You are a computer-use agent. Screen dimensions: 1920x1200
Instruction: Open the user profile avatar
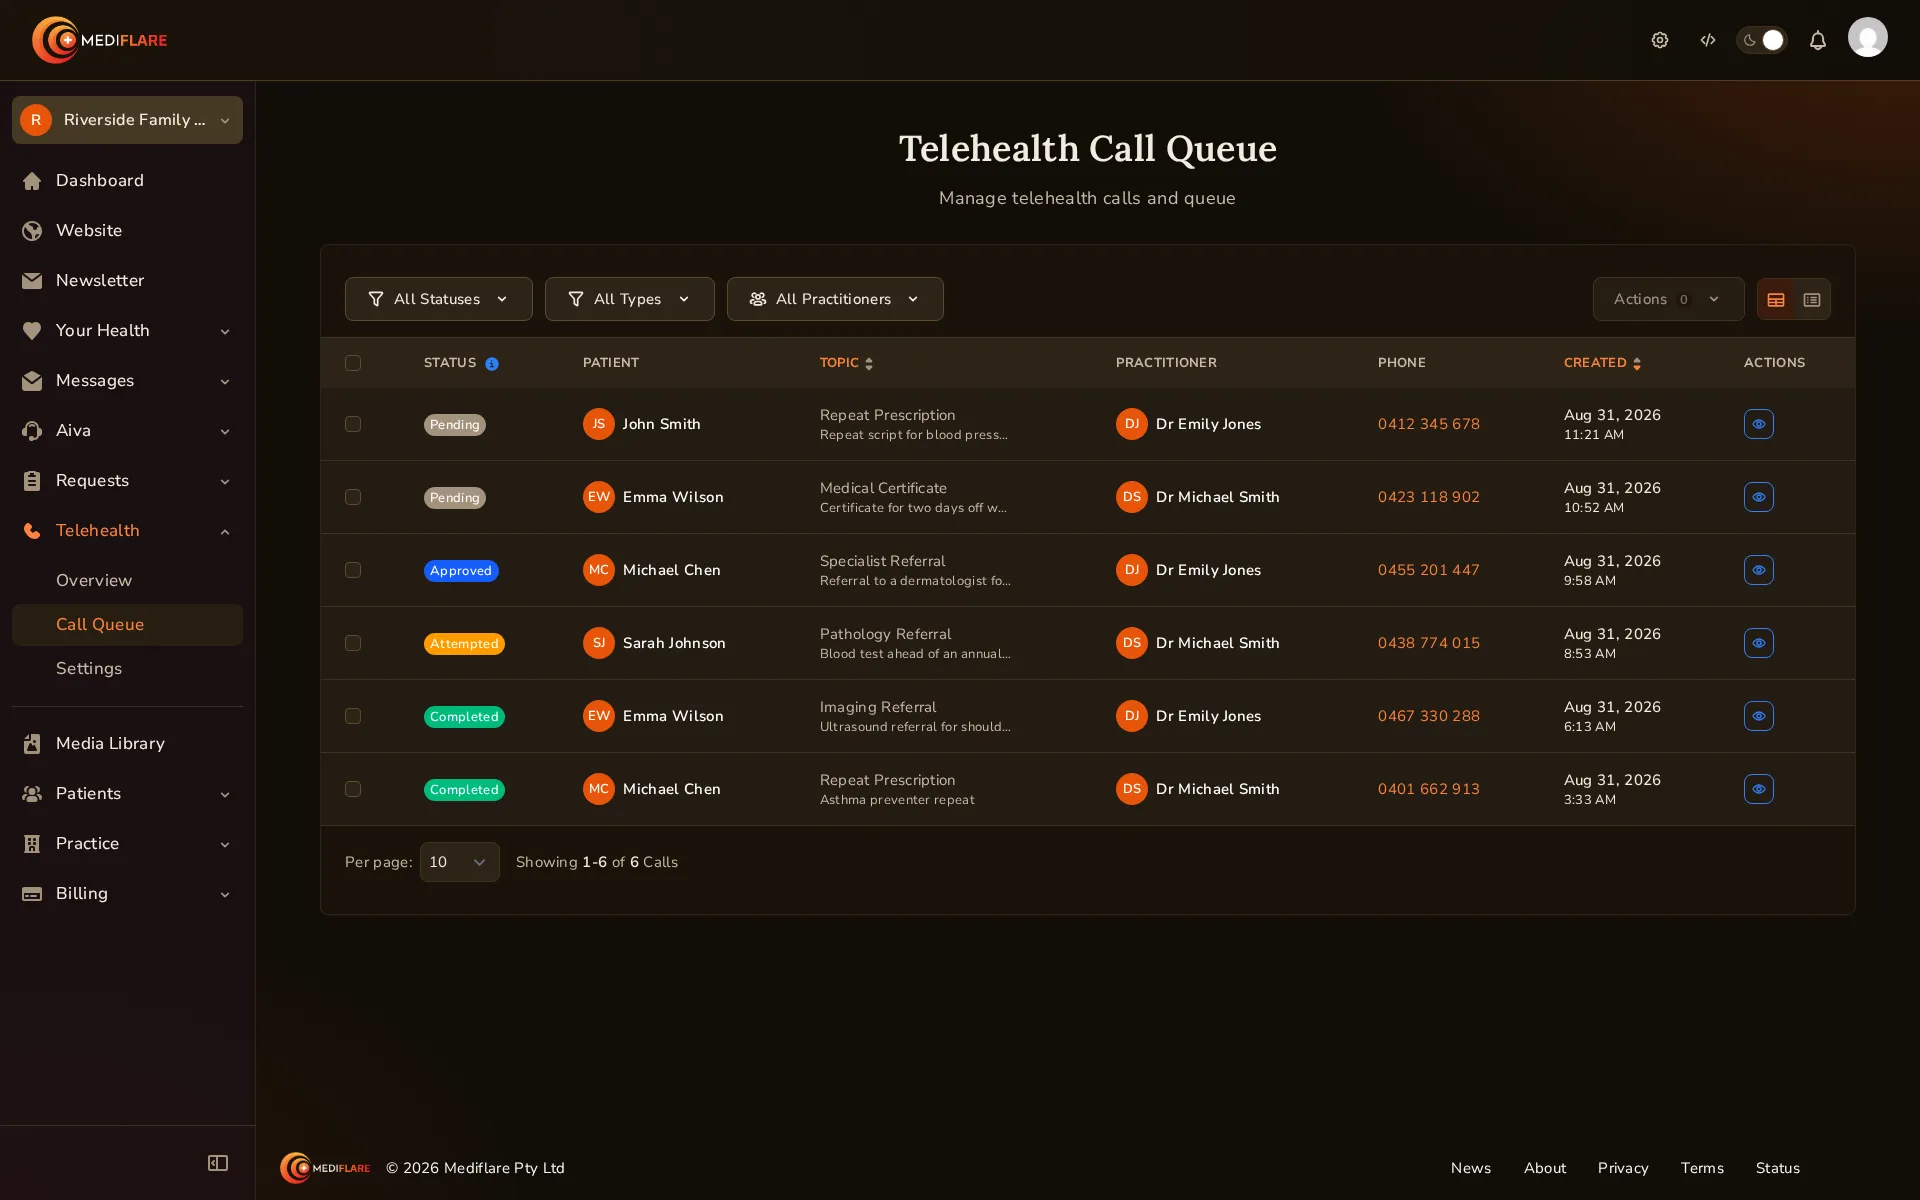coord(1867,38)
